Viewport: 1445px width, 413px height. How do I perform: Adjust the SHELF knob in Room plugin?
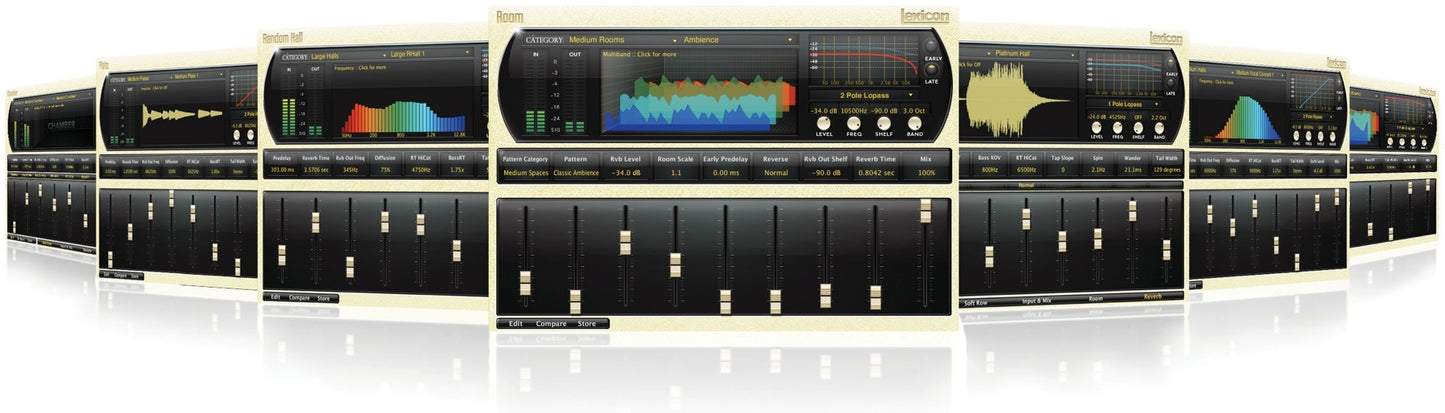(885, 122)
